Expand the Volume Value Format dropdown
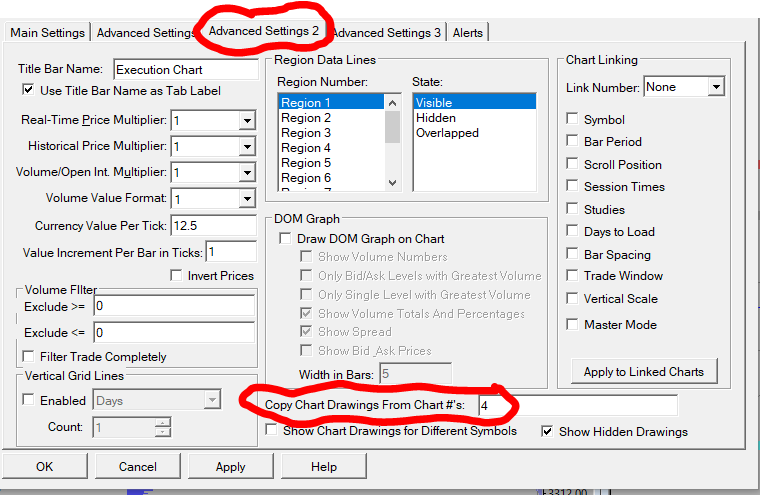 tap(247, 199)
